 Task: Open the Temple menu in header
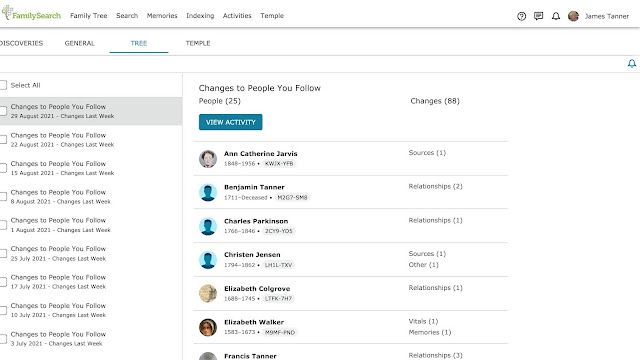pos(272,16)
